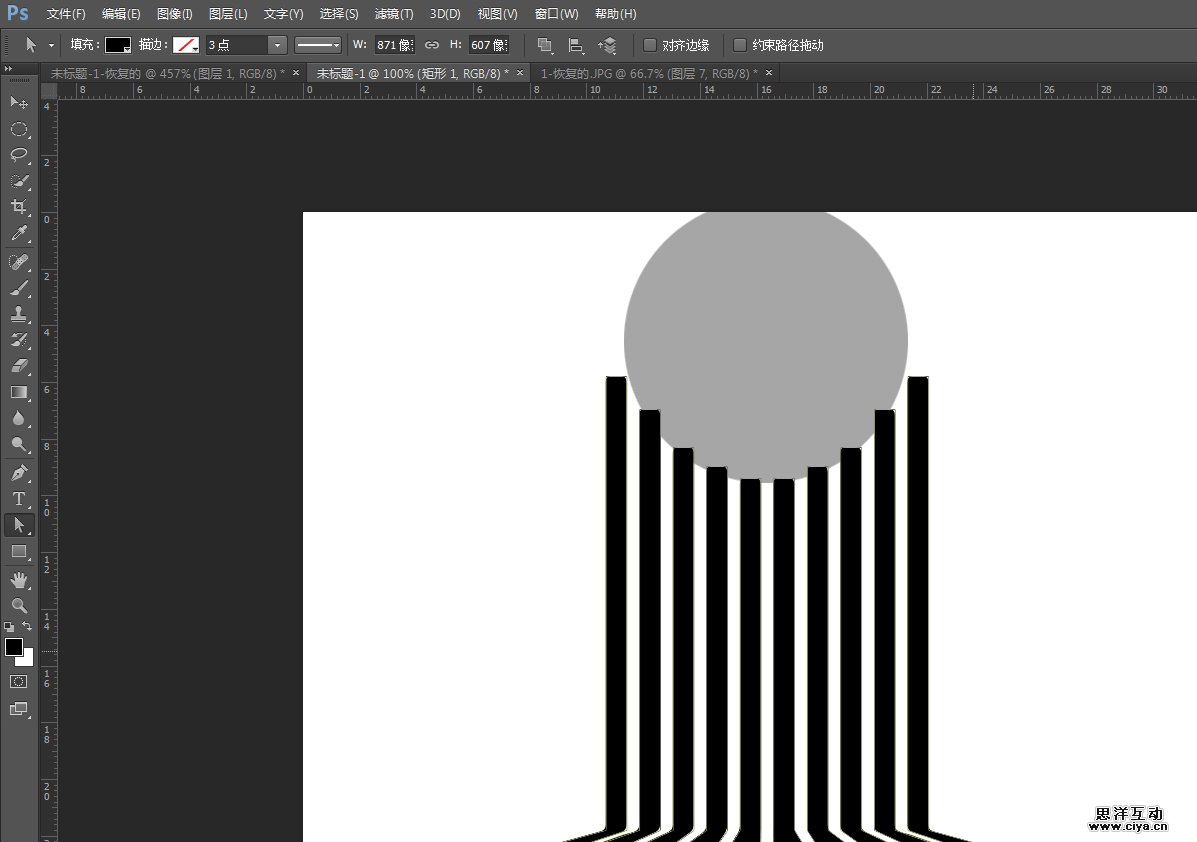Open the 图层(L) menu
The height and width of the screenshot is (842, 1197).
(x=228, y=14)
